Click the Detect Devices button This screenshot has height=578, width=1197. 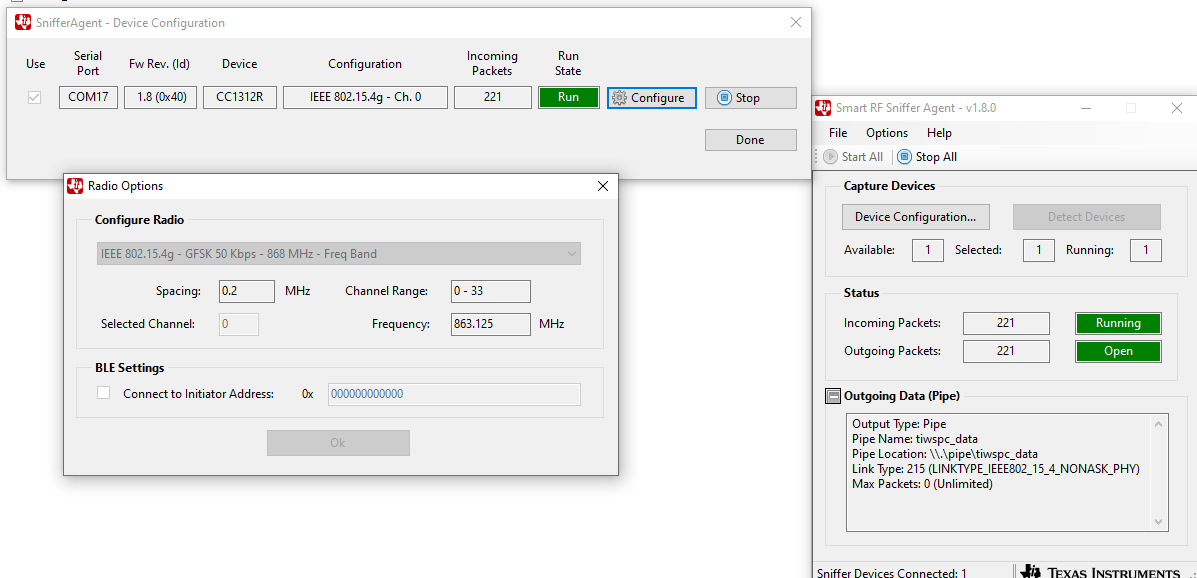click(1086, 217)
